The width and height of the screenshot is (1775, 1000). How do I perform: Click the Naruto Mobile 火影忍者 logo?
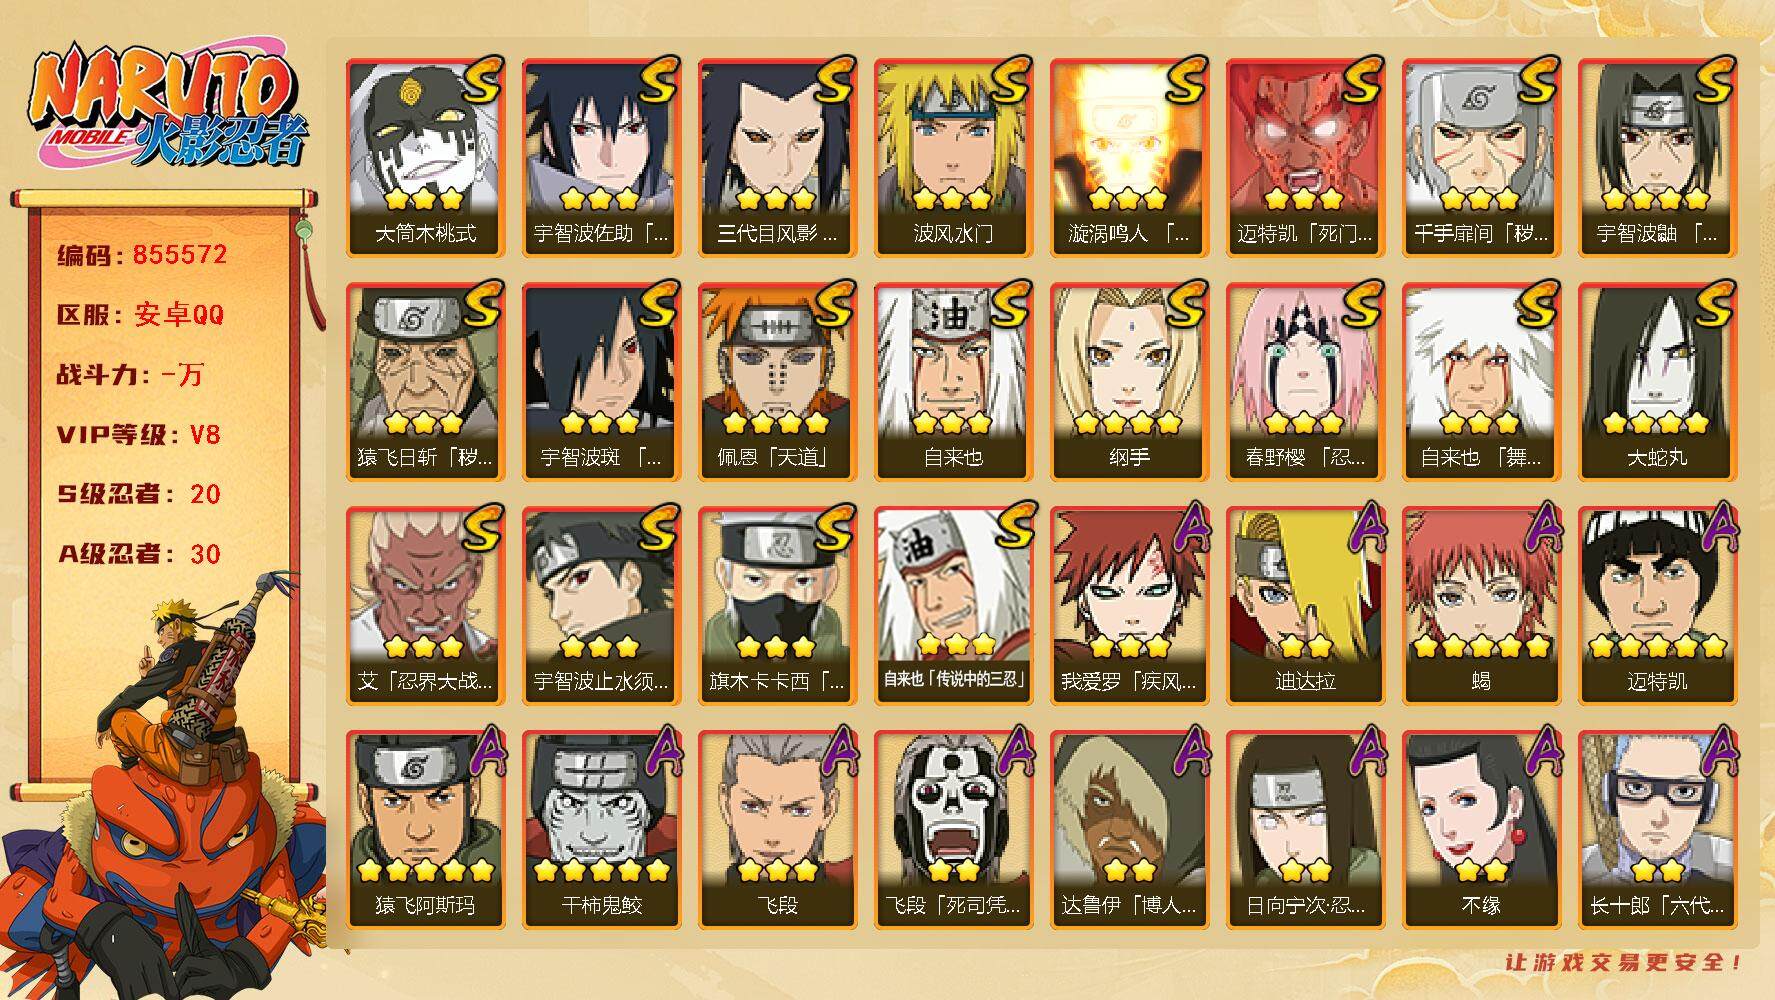[x=168, y=108]
